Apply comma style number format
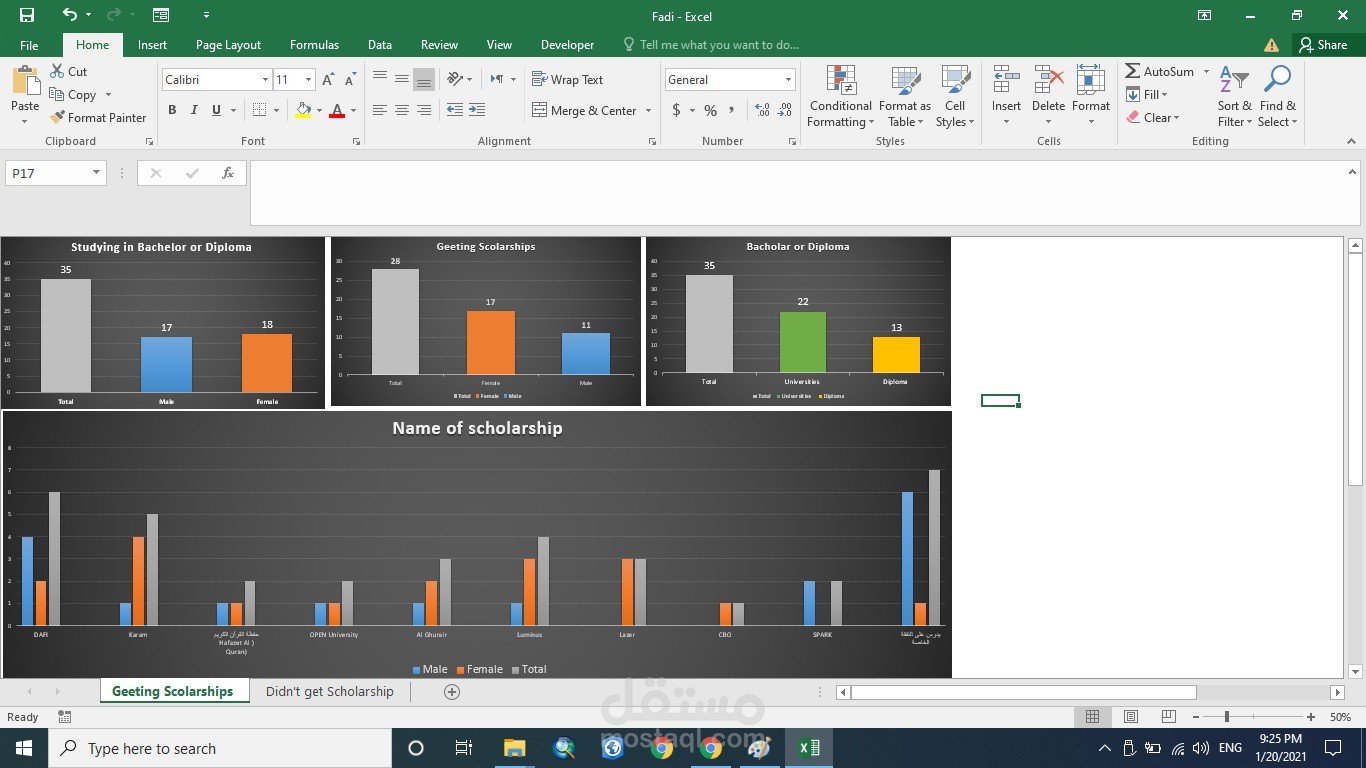The height and width of the screenshot is (768, 1366). 732,110
